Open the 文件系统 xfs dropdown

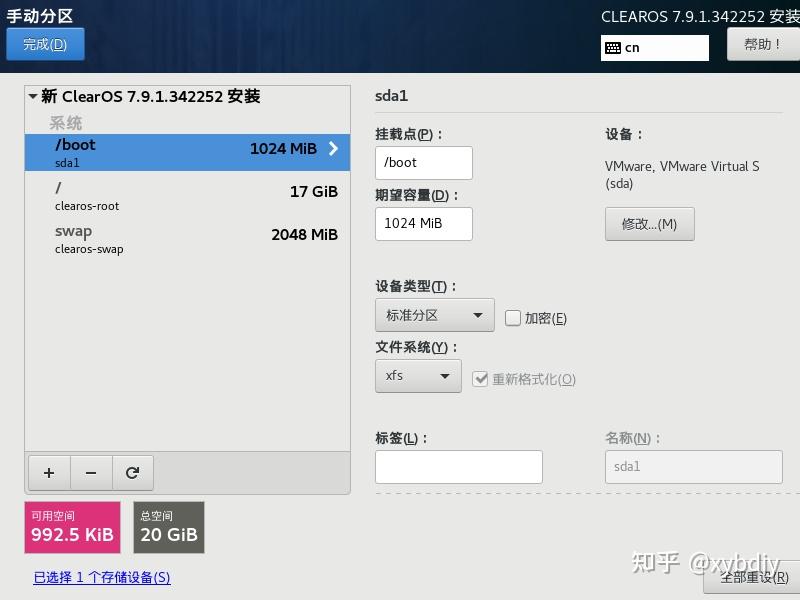pyautogui.click(x=417, y=378)
